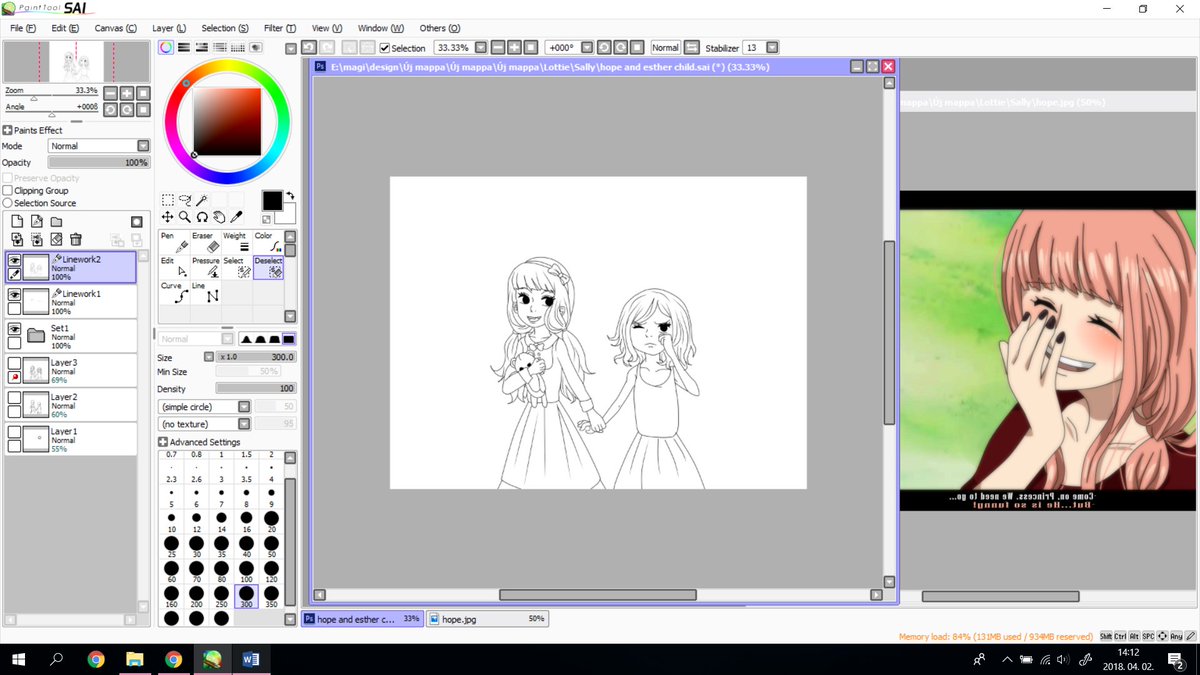Expand the Paints Effect section
Screen dimensions: 1200x675
(x=7, y=130)
